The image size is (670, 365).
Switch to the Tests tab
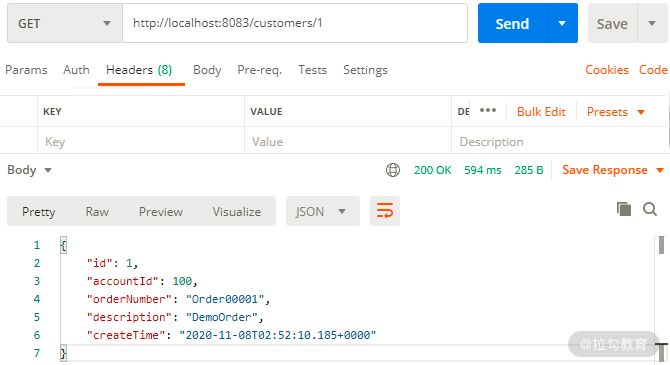pyautogui.click(x=312, y=70)
